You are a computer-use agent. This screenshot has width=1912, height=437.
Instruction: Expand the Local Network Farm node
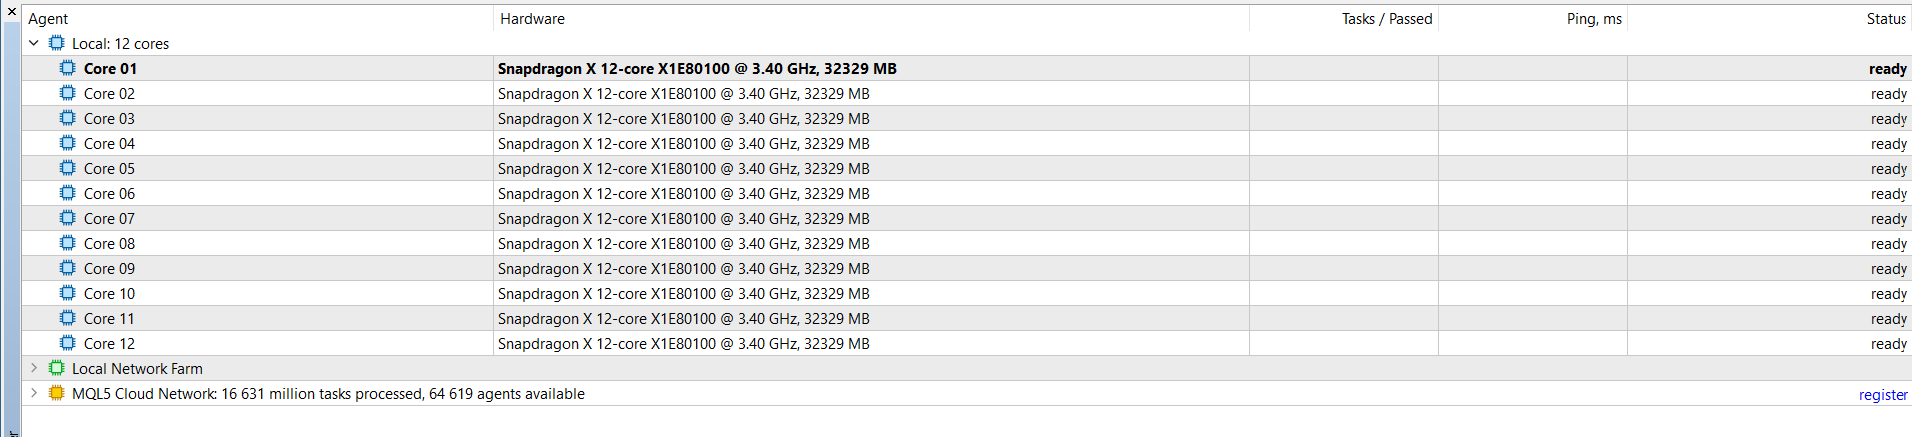tap(34, 368)
